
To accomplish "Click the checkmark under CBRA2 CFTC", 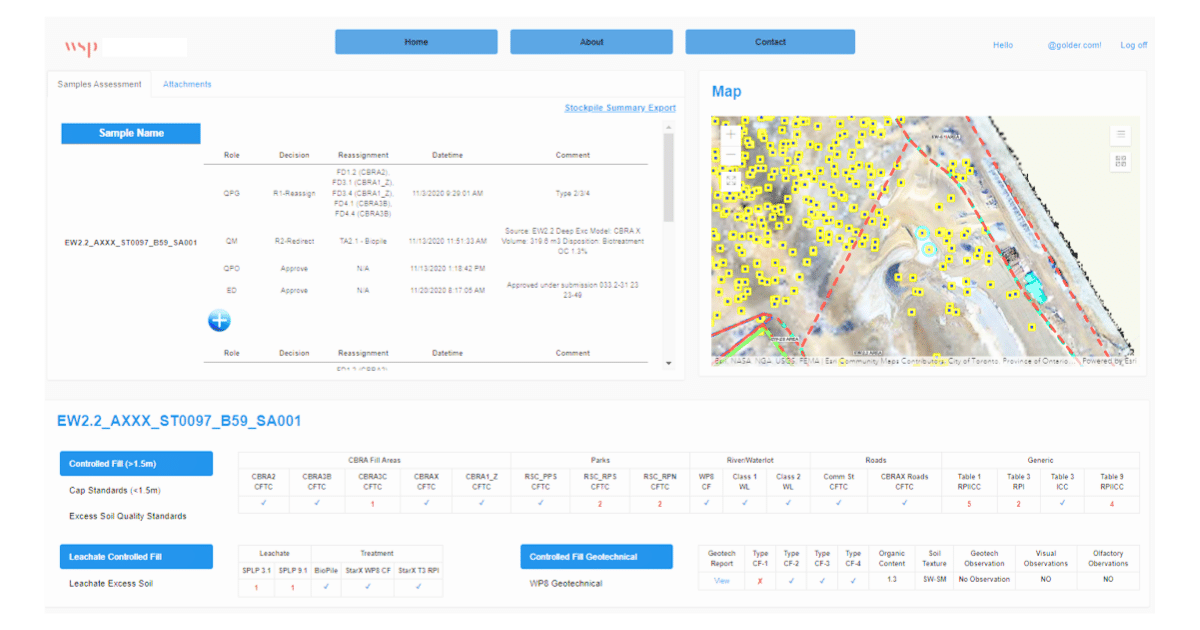I will pos(263,503).
